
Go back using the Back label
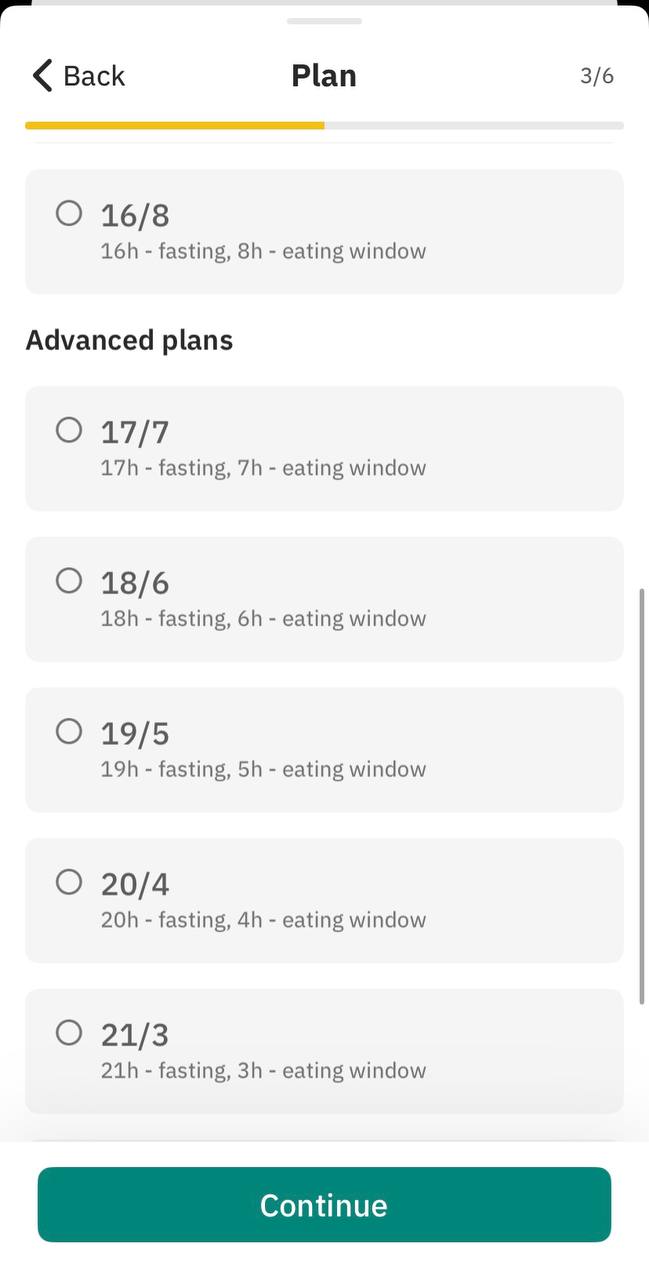[94, 76]
